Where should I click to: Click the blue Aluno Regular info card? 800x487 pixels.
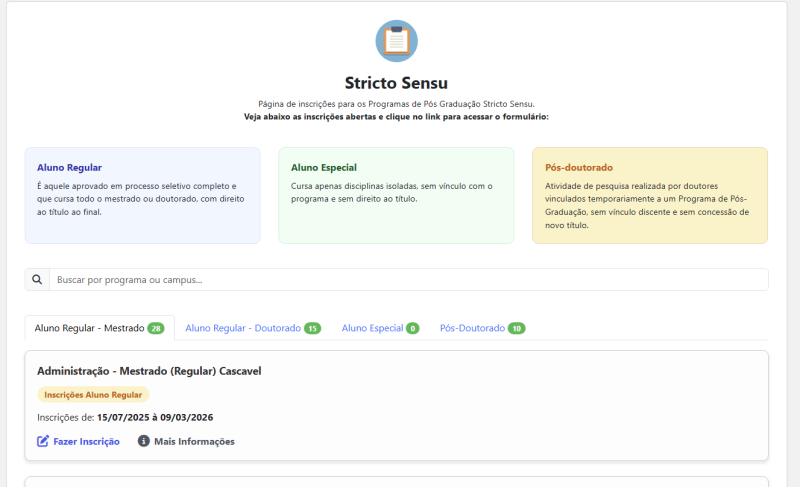click(x=142, y=196)
